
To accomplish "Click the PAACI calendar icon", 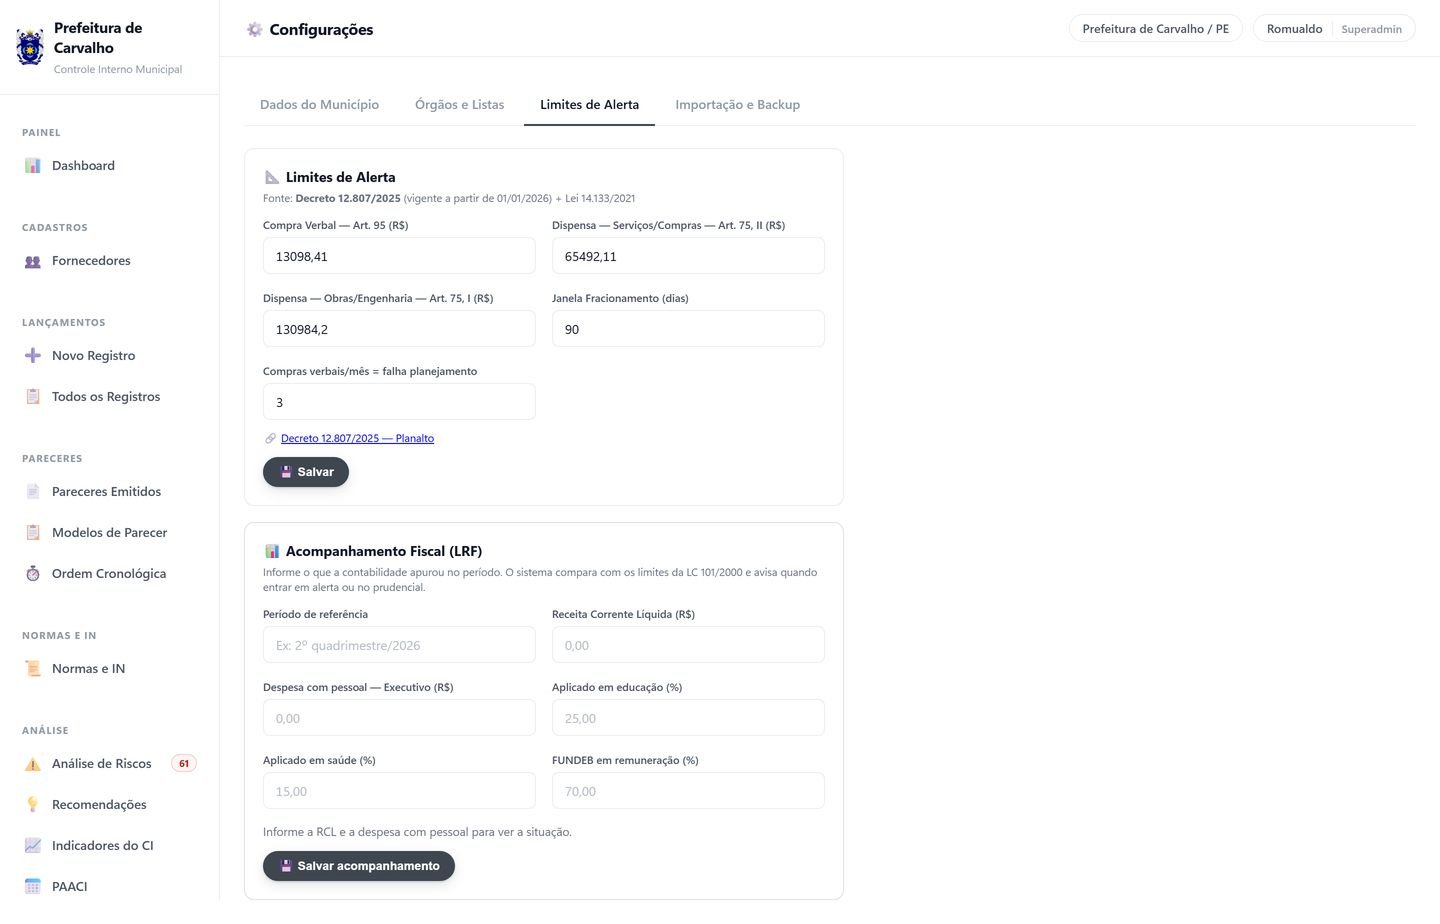I will (33, 887).
